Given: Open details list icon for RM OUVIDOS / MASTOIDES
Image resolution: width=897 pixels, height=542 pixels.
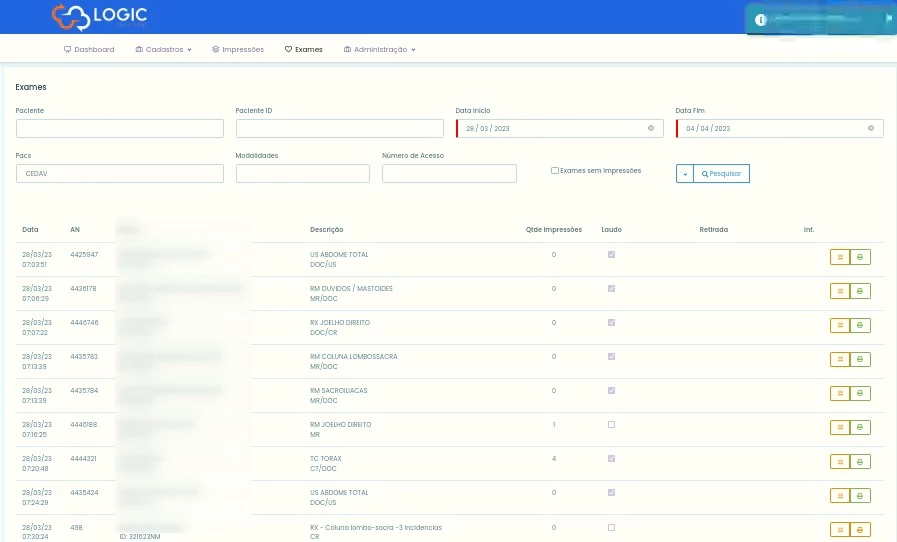Looking at the screenshot, I should [x=840, y=291].
